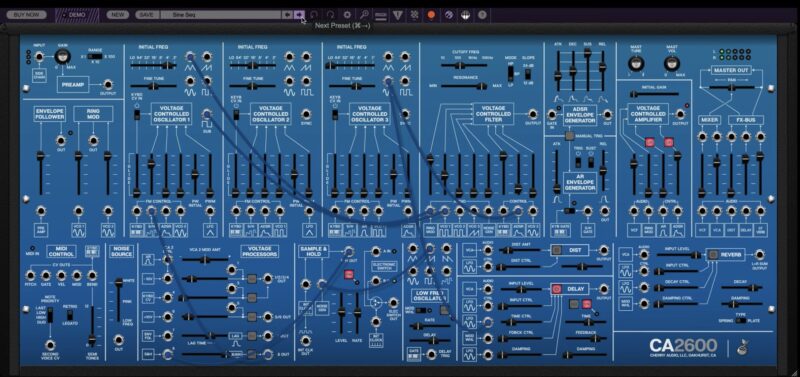
Task: Toggle the REVERB effect on button
Action: (x=713, y=254)
